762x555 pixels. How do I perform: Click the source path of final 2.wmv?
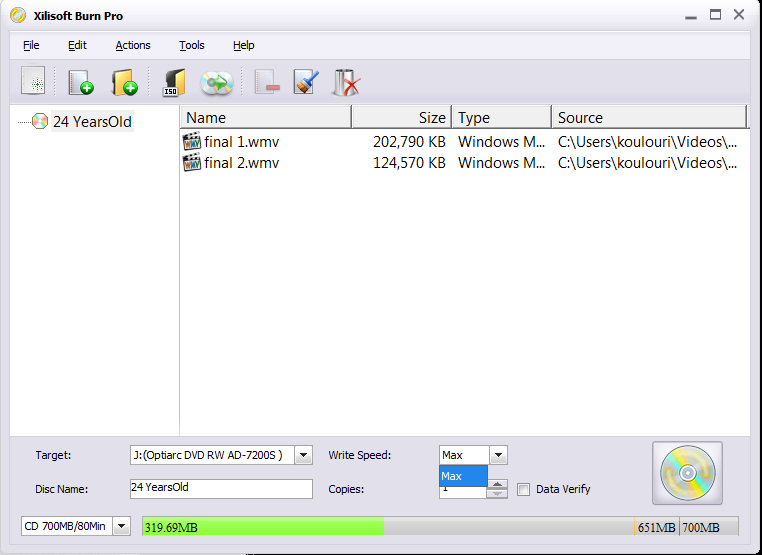647,163
